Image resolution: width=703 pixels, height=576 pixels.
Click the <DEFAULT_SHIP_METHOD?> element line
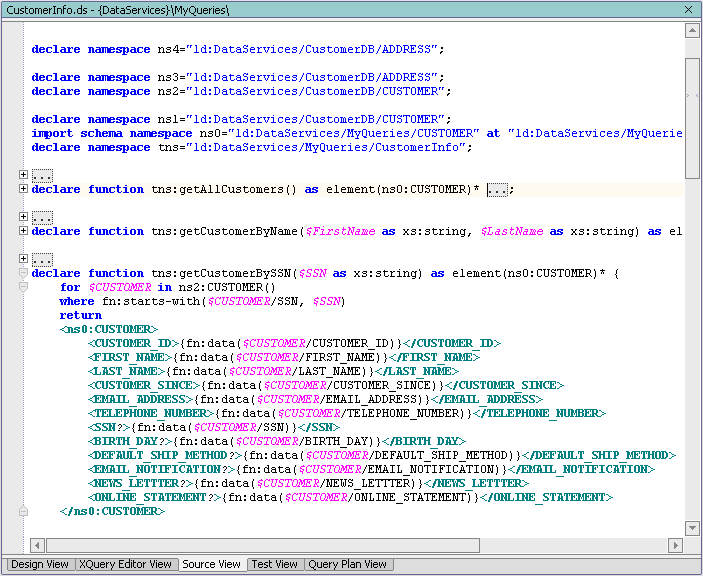(382, 455)
